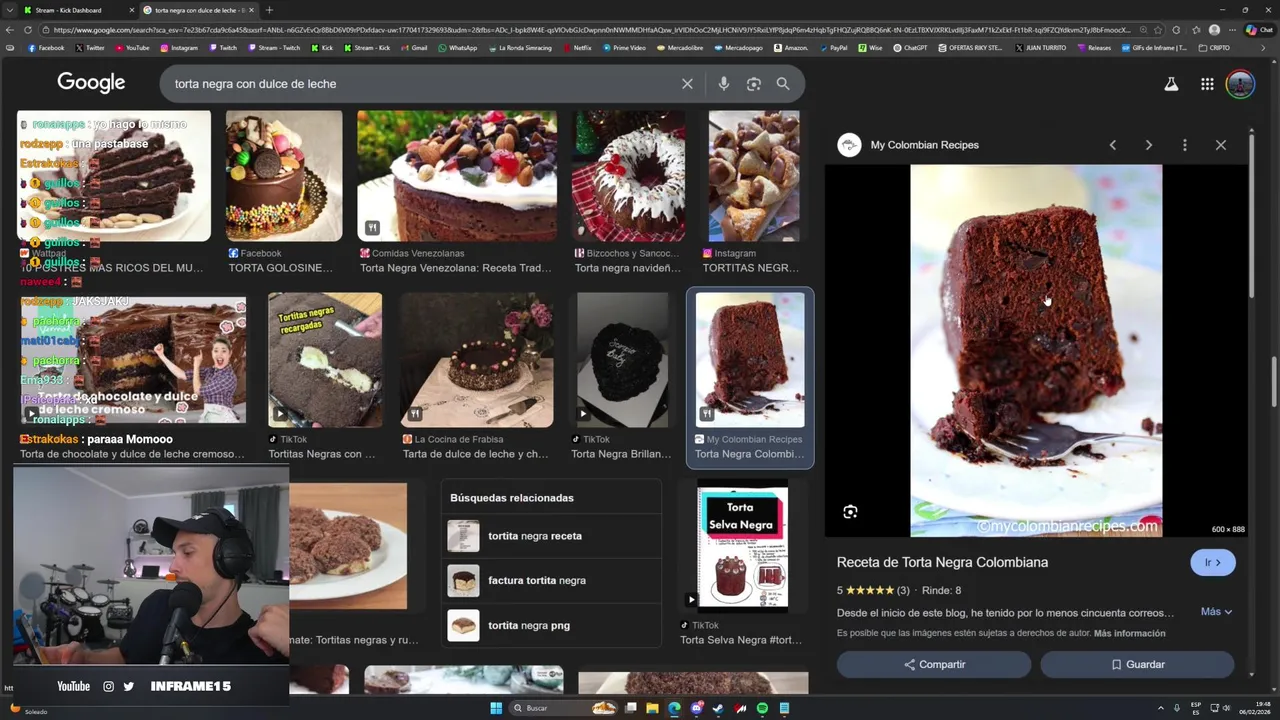Close the image preview panel
This screenshot has width=1280, height=720.
(x=1220, y=145)
